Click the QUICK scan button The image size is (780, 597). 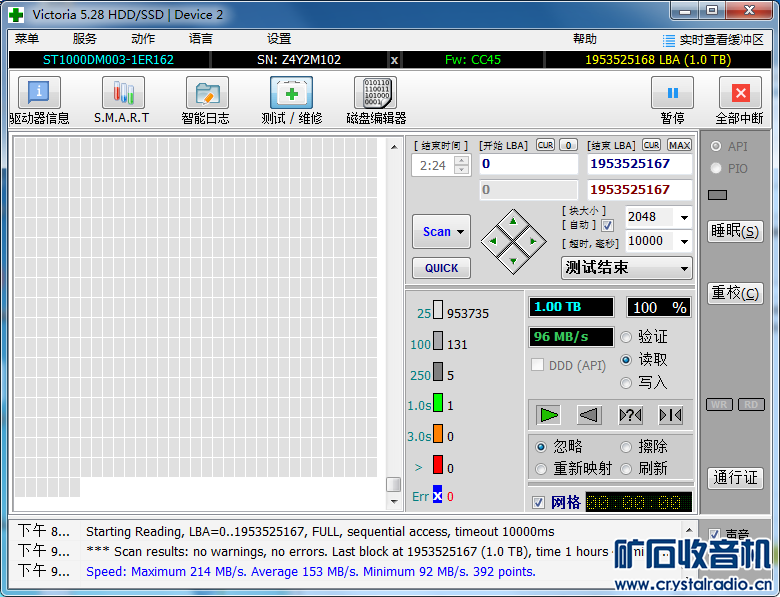[441, 268]
